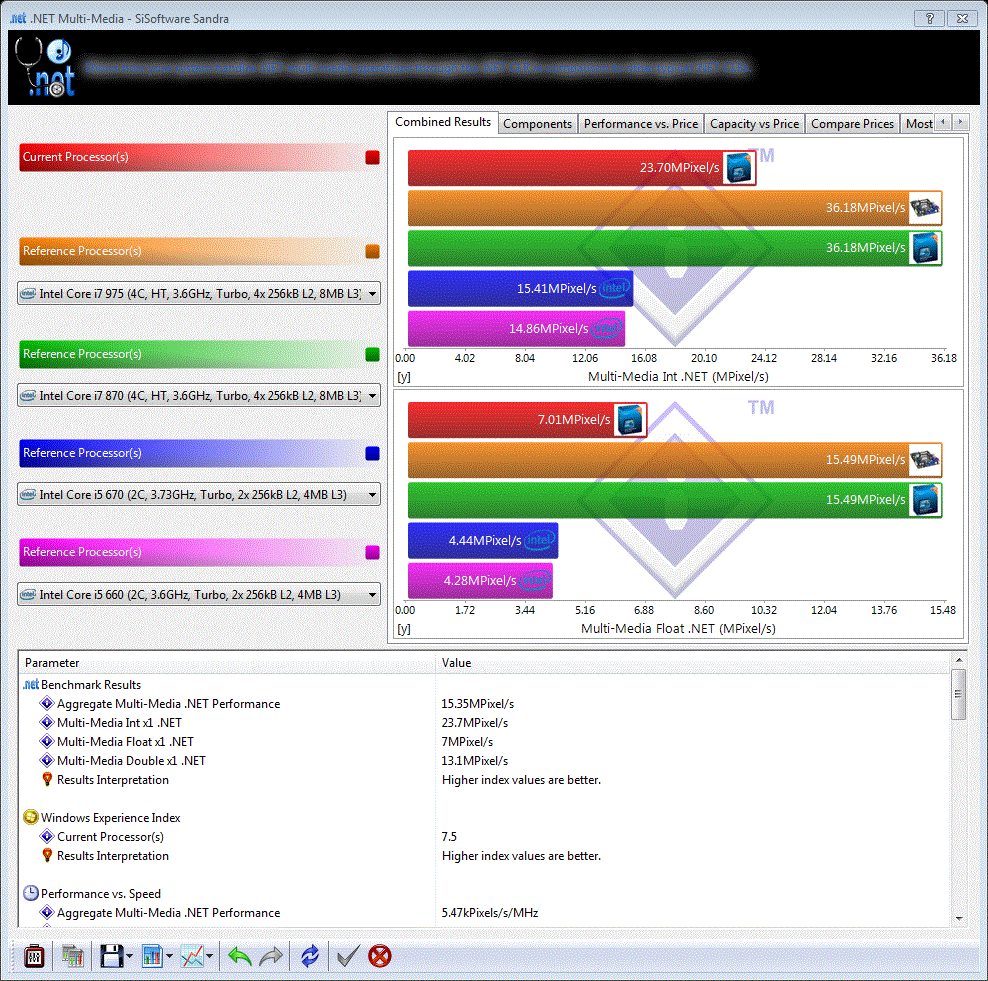Viewport: 988px width, 981px height.
Task: Click the [y] axis label of Multi-Media Float chart
Action: click(404, 629)
